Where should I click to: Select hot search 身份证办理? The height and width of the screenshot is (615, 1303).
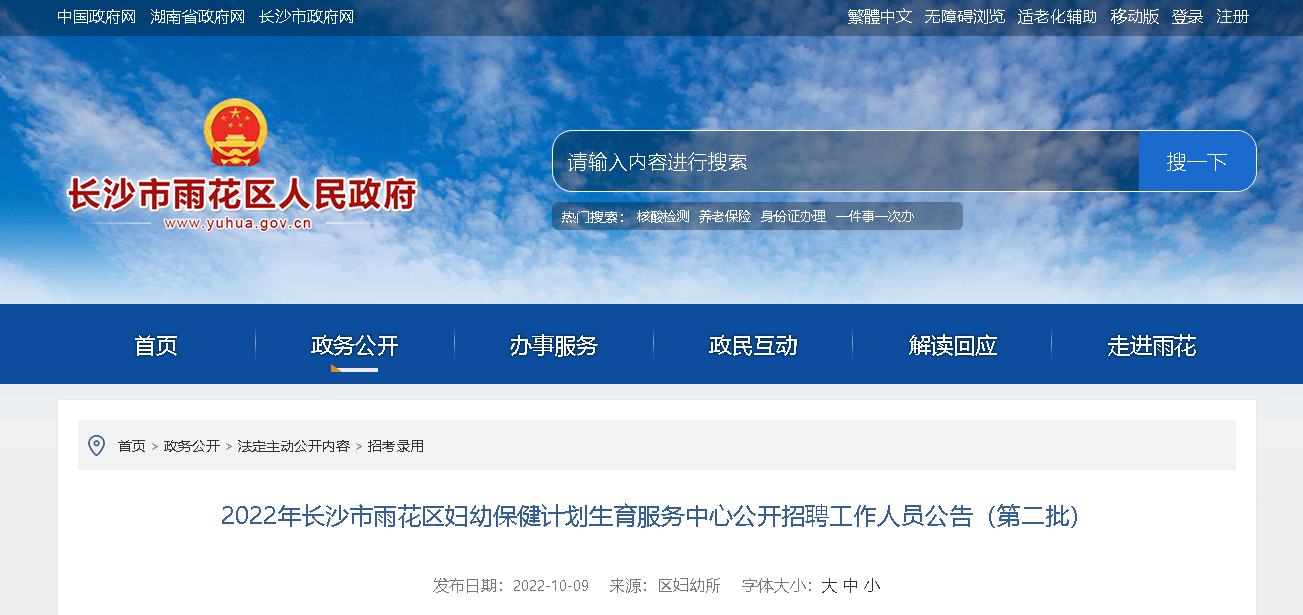point(793,217)
